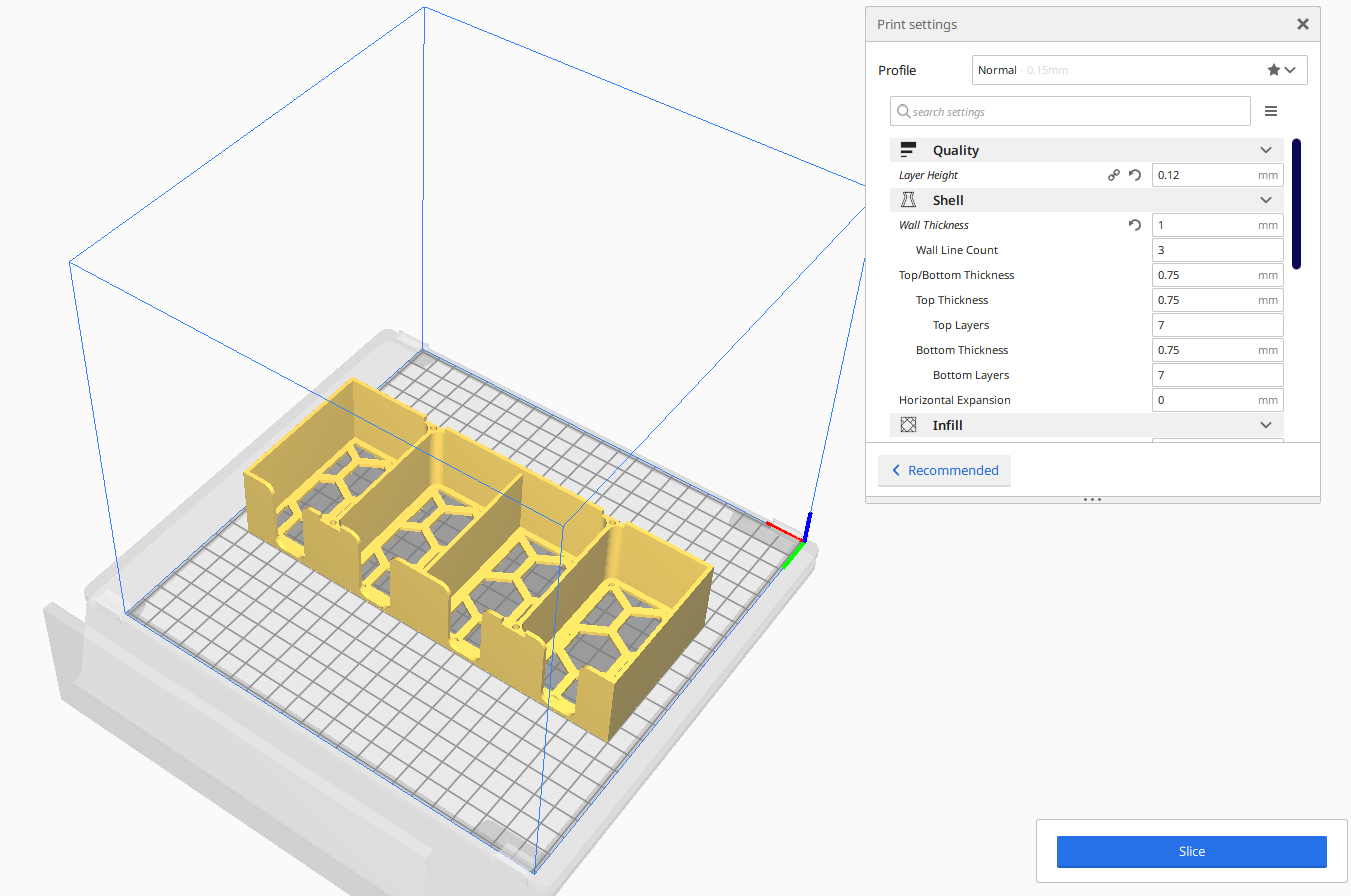
Task: Collapse the Shell section chevron
Action: click(x=1266, y=200)
